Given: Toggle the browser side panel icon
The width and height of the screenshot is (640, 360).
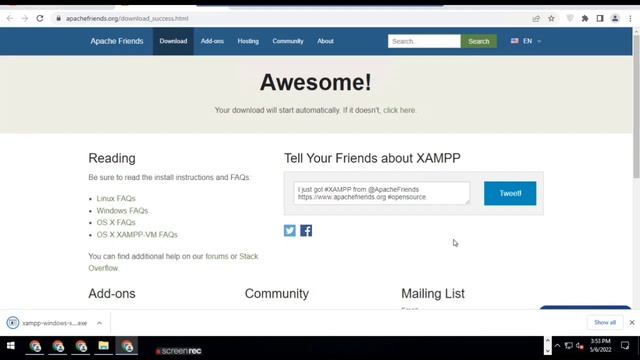Looking at the screenshot, I should coord(600,18).
